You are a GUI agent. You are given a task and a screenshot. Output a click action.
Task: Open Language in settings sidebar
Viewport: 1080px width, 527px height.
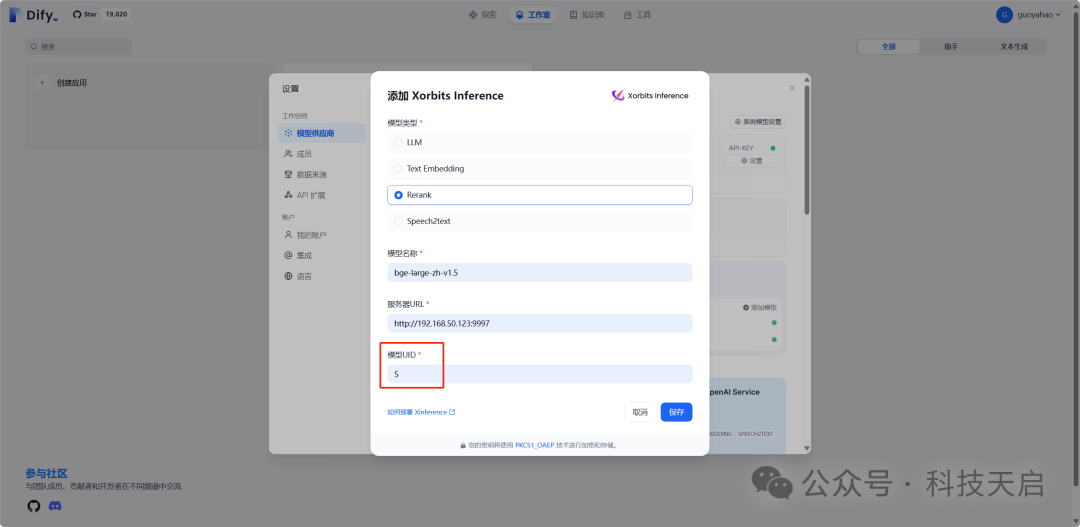[322, 276]
